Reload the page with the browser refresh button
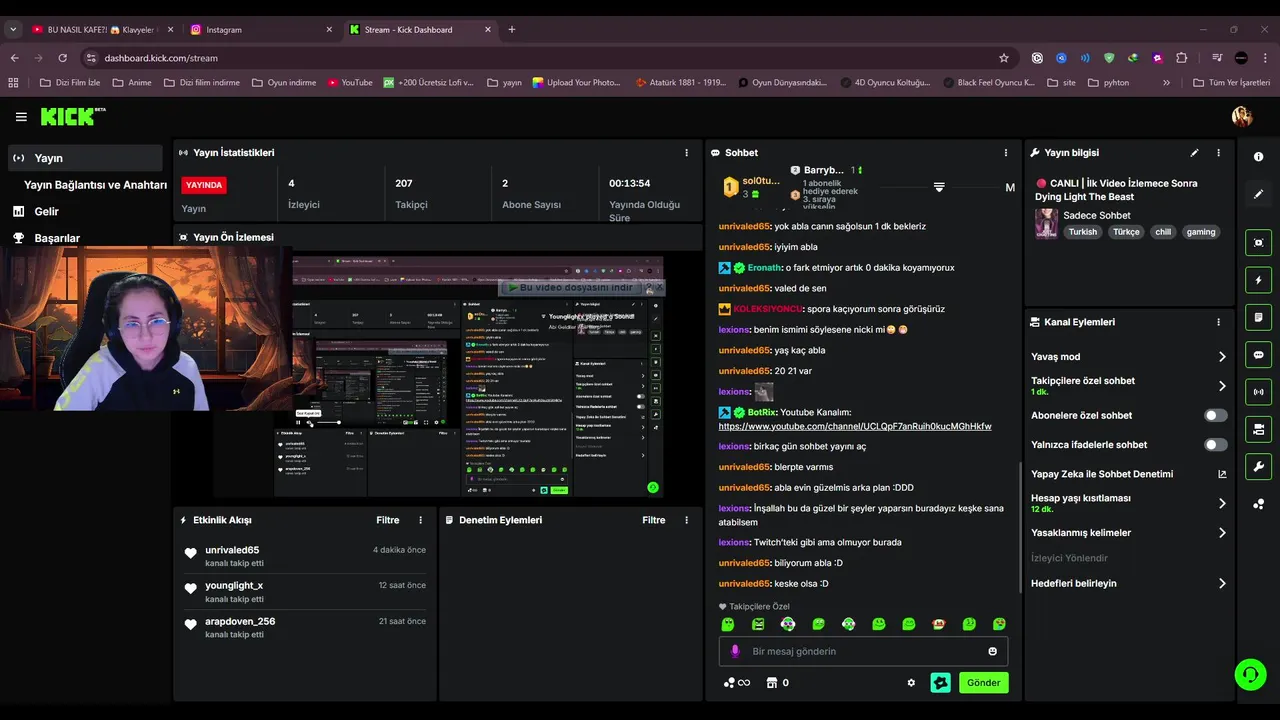1280x720 pixels. [x=63, y=58]
